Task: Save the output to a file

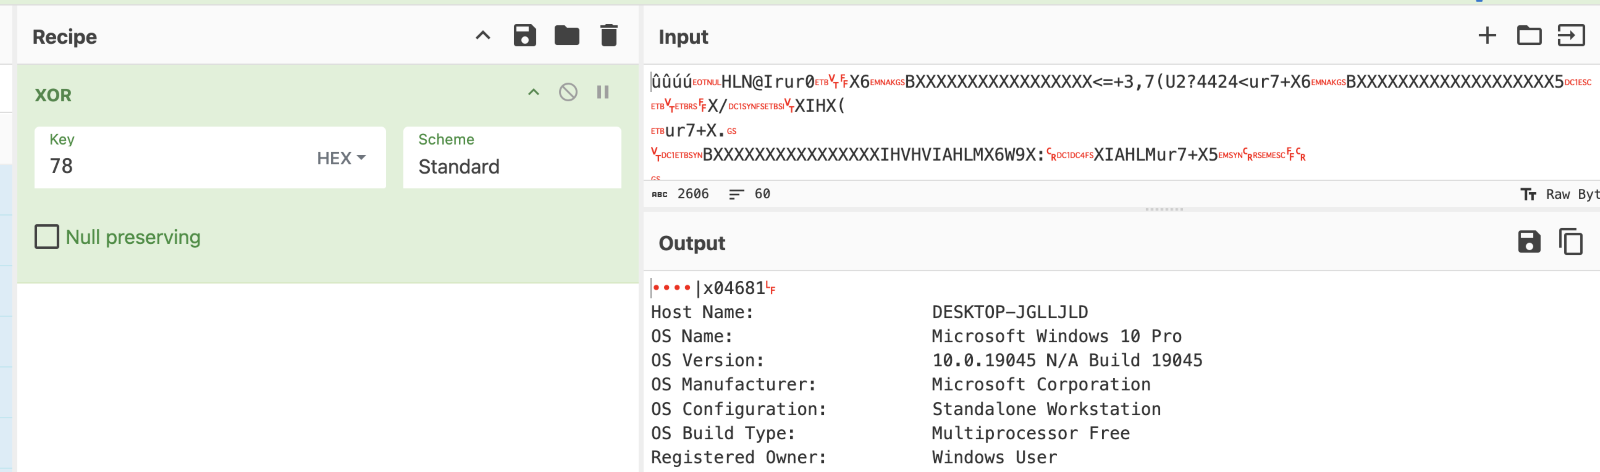Action: pos(1529,242)
